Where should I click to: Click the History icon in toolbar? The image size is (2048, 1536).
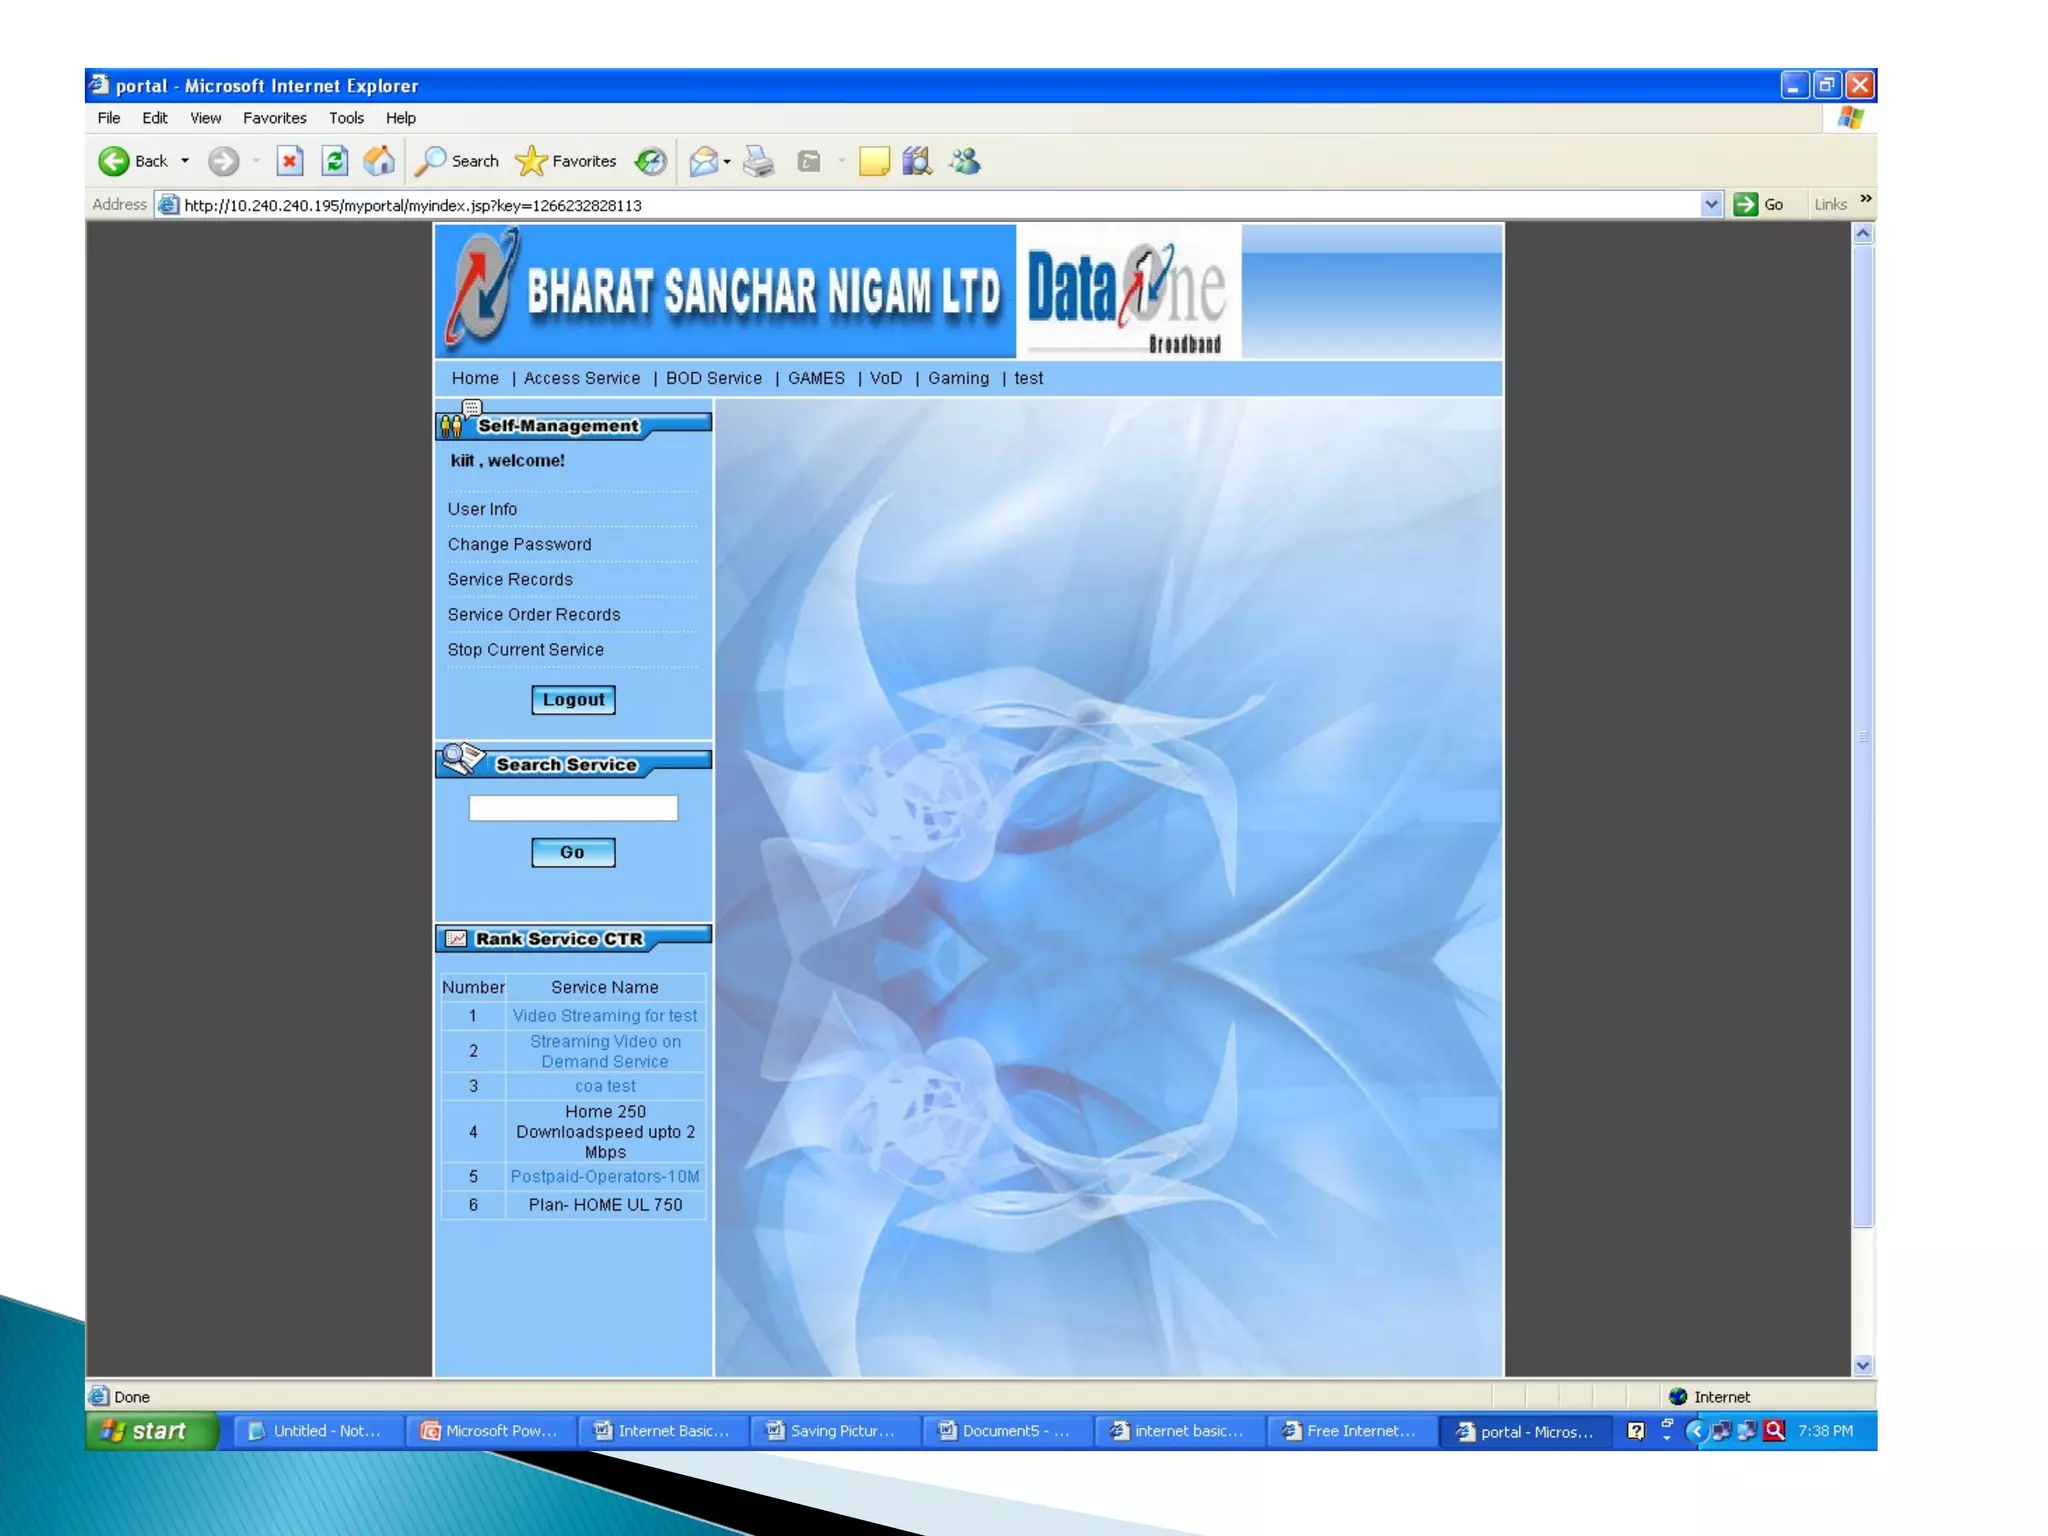click(651, 161)
